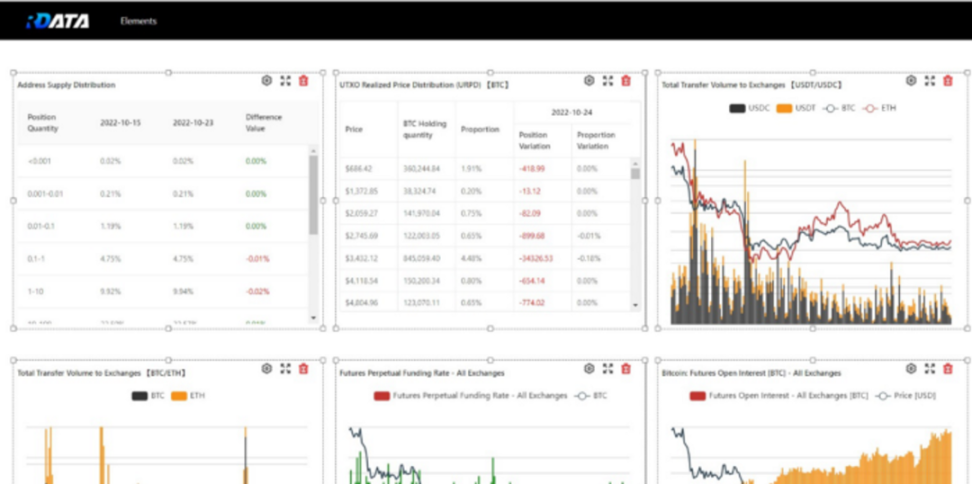
Task: Delete the UTXO Realized Price Distribution panel
Action: click(x=626, y=81)
